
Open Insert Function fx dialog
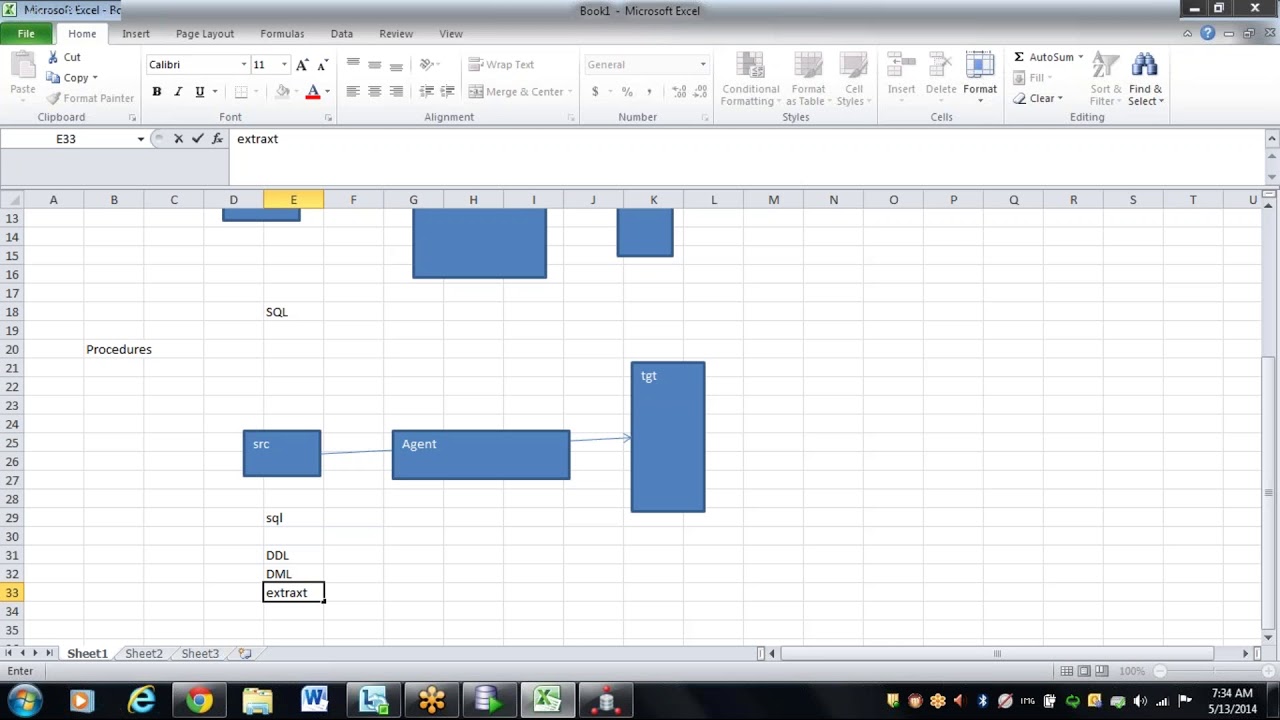pos(217,139)
